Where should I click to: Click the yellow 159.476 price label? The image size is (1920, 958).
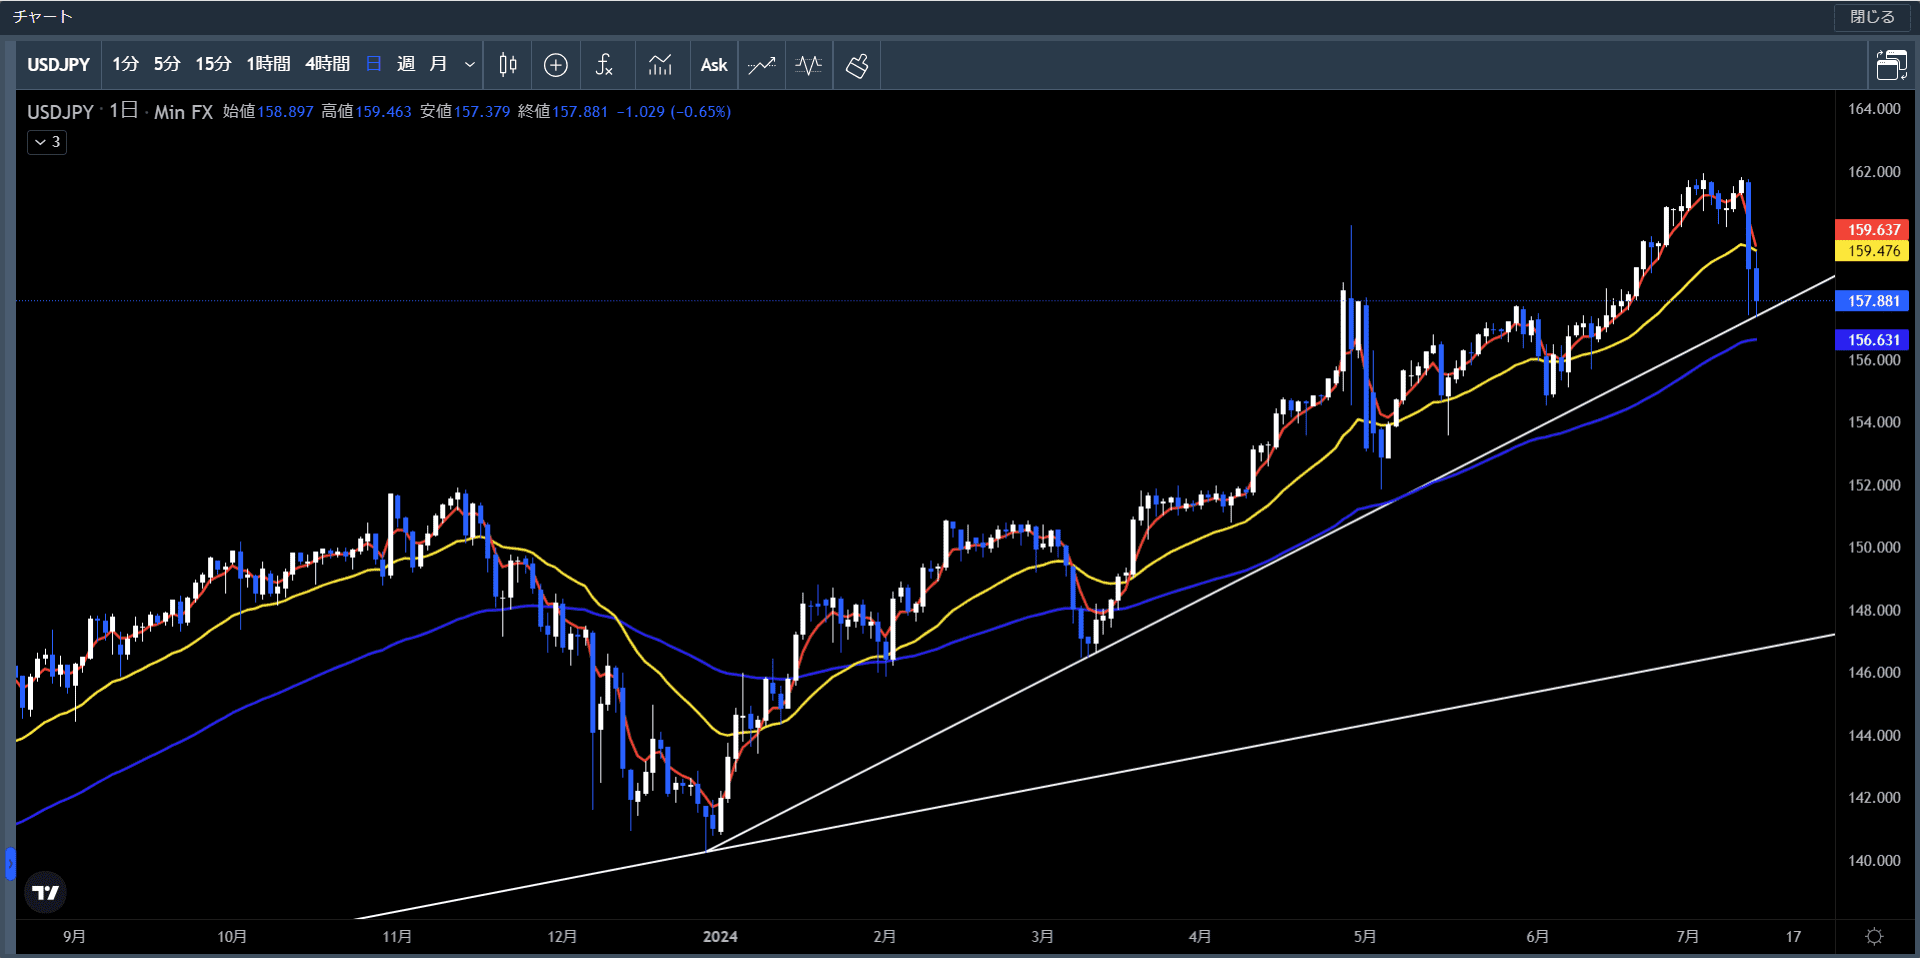(1872, 251)
